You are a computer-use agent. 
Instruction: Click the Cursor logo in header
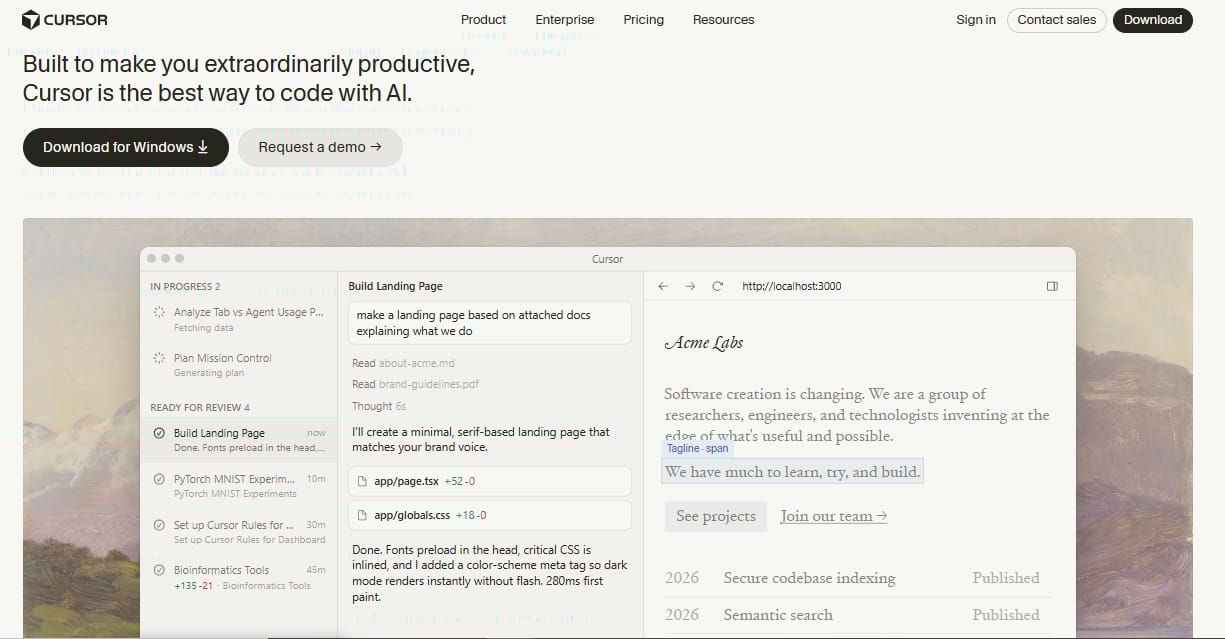tap(65, 20)
